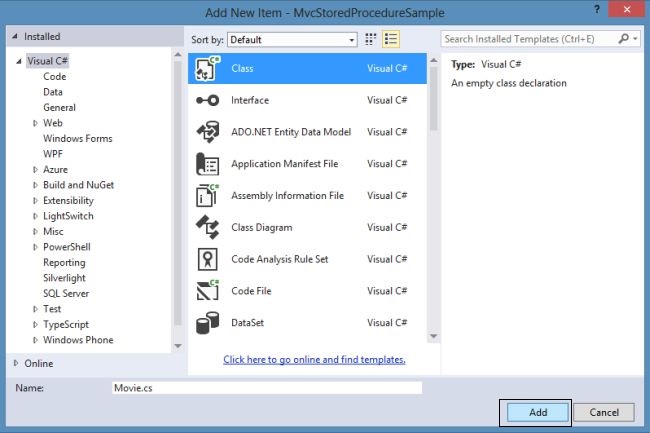Collapse the Installed section
This screenshot has width=650, height=433.
tap(15, 36)
